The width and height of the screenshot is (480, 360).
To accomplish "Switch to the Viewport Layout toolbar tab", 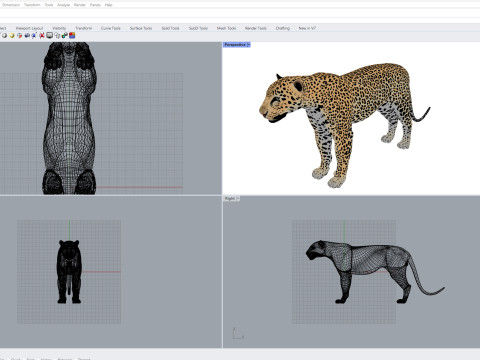I will [29, 28].
